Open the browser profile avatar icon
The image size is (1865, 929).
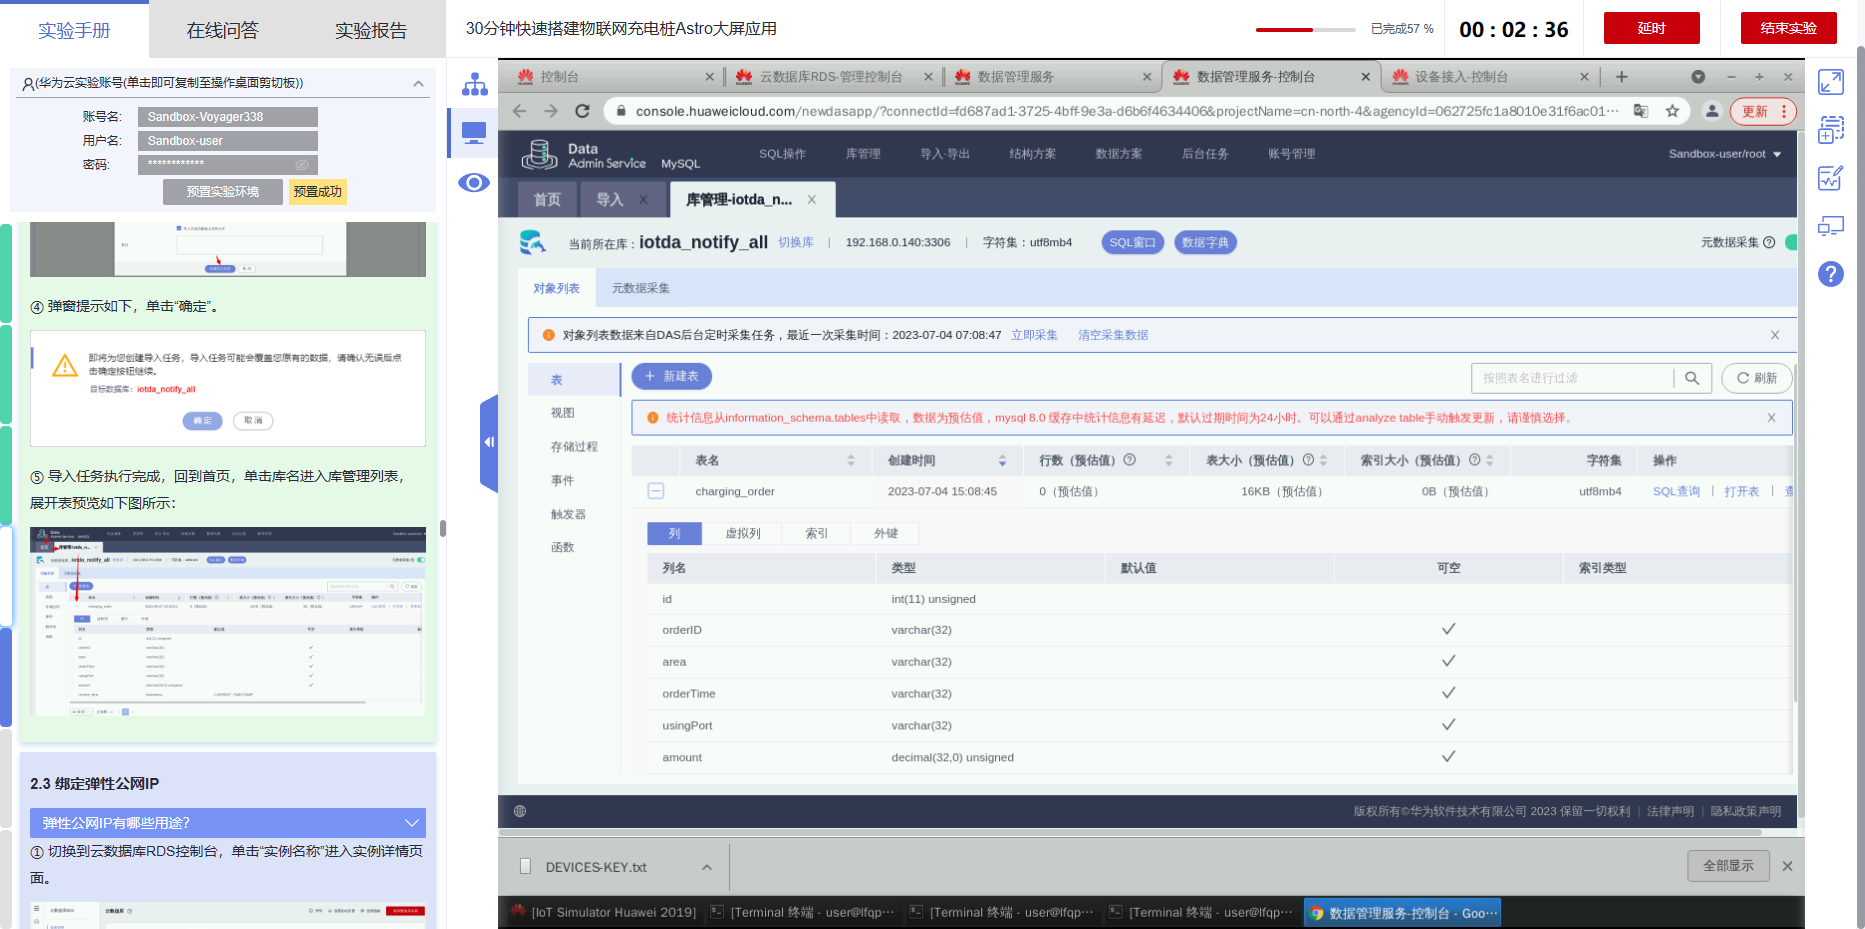pyautogui.click(x=1712, y=111)
